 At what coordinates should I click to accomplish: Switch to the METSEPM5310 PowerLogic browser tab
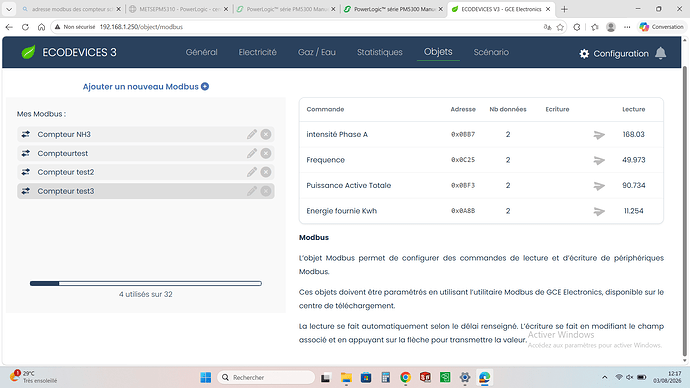178,9
